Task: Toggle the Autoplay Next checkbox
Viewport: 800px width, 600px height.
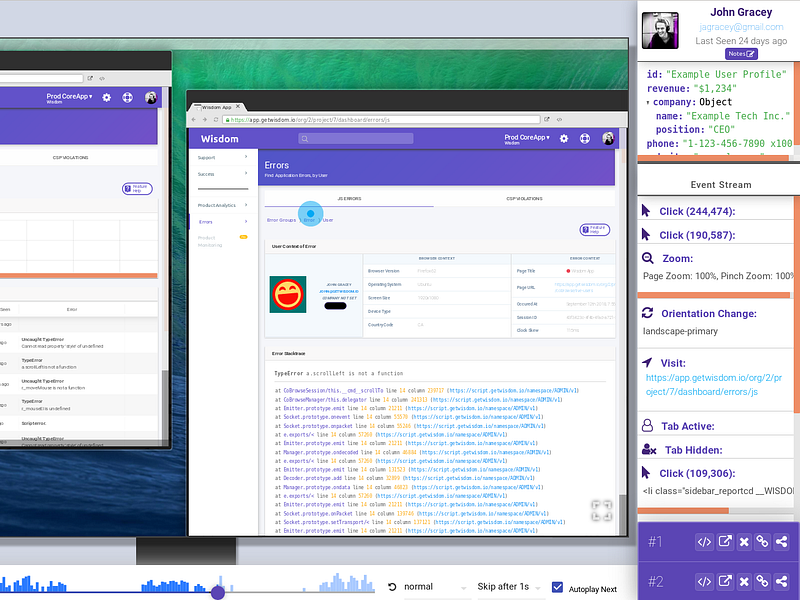Action: pyautogui.click(x=558, y=588)
